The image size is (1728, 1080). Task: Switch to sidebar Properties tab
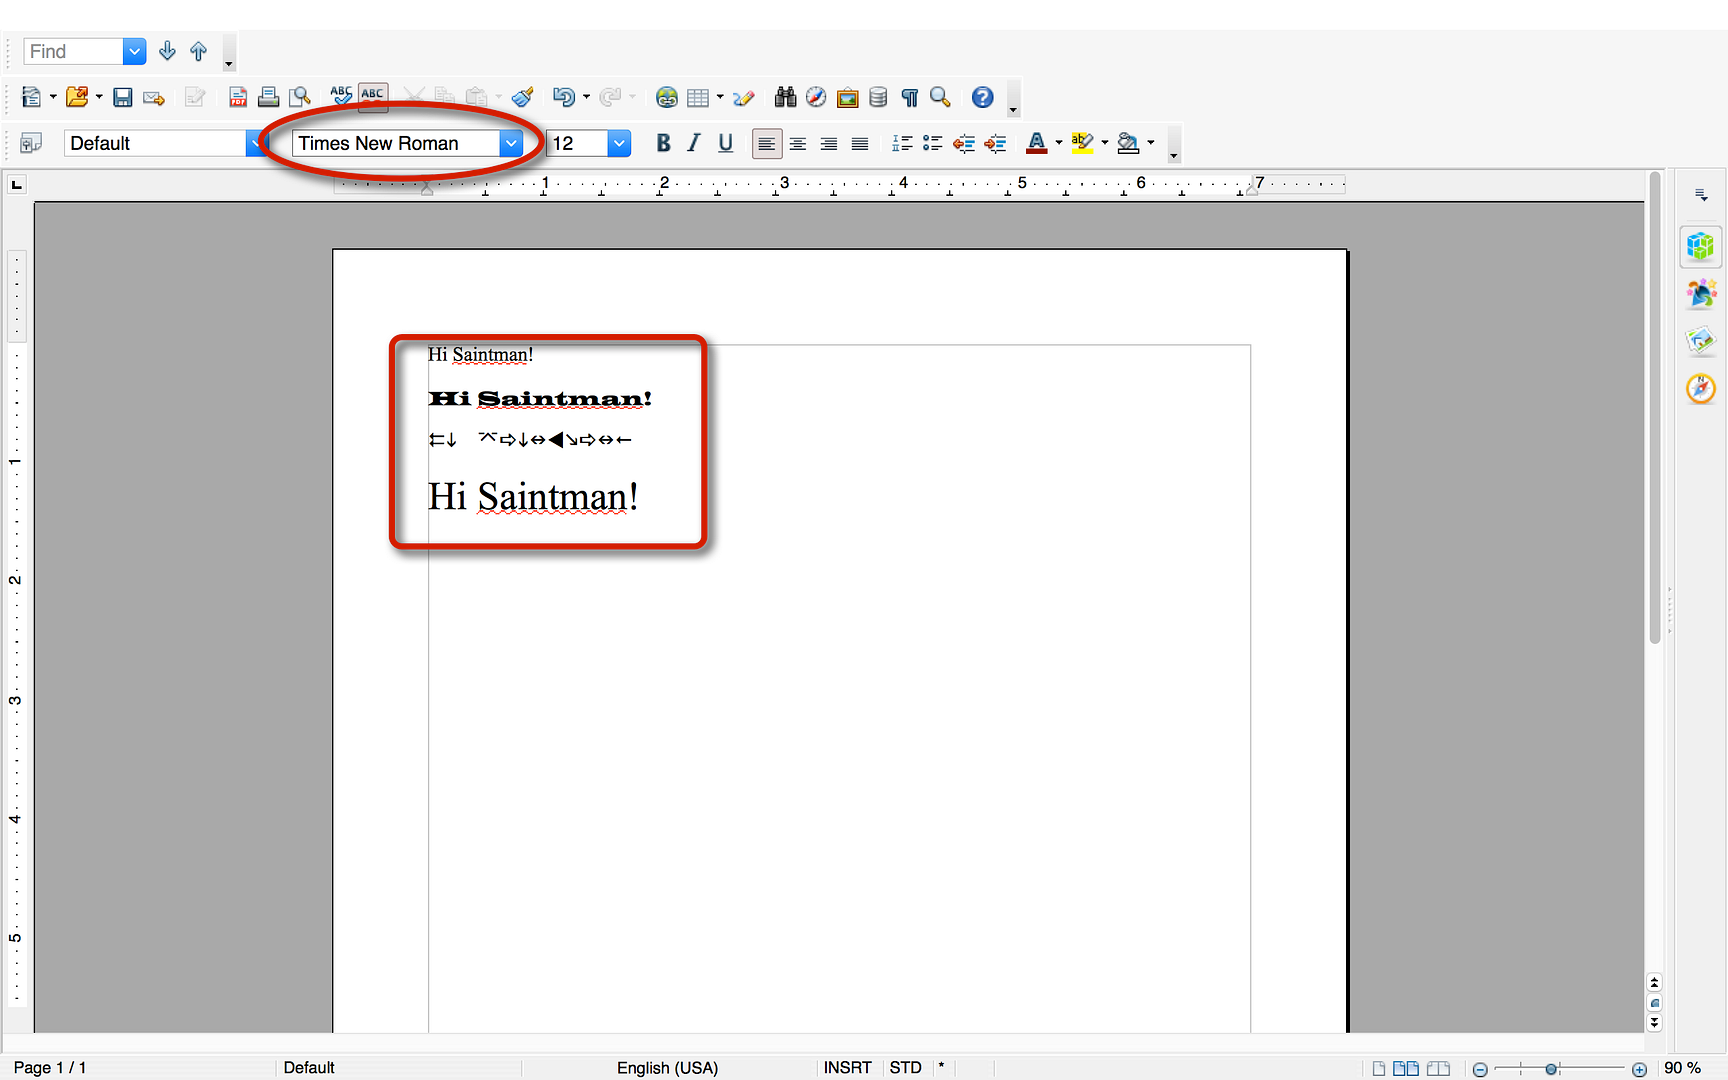(x=1700, y=246)
